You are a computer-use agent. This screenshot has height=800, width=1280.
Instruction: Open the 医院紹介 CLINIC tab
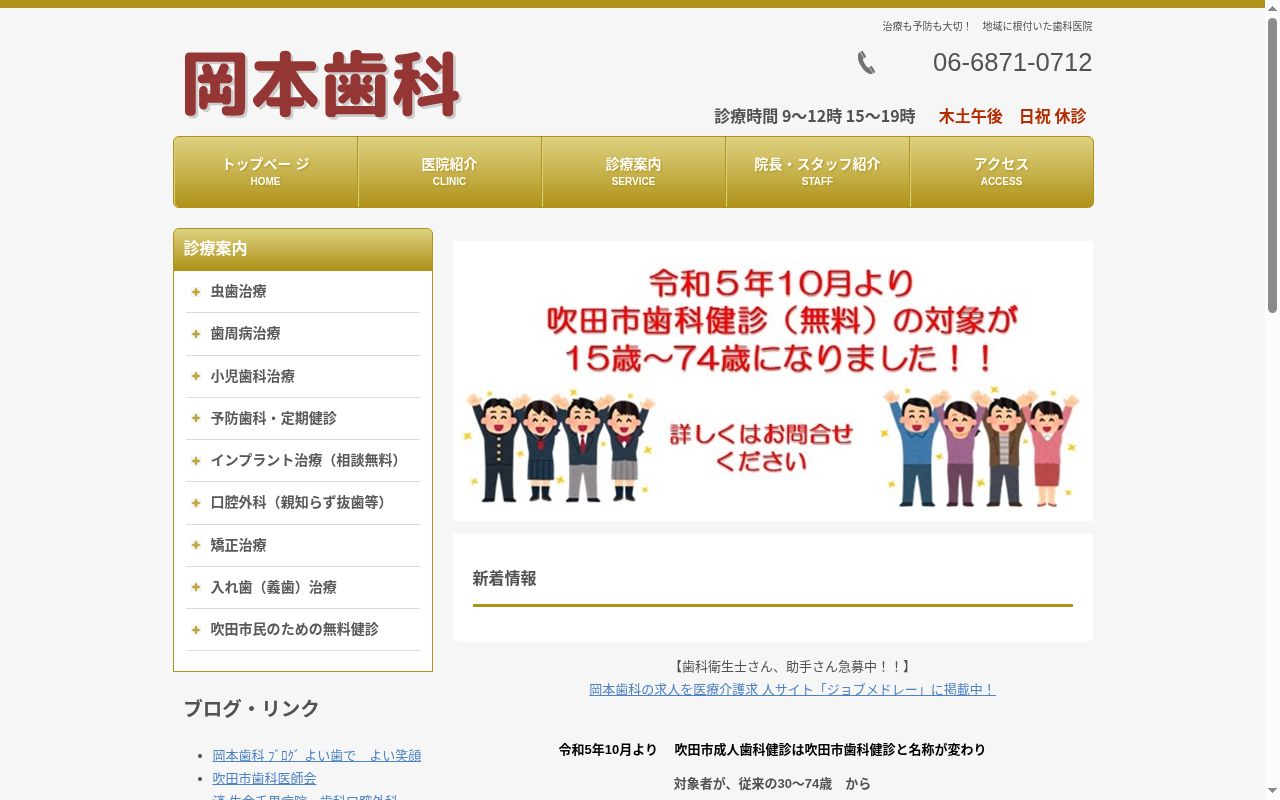coord(450,172)
